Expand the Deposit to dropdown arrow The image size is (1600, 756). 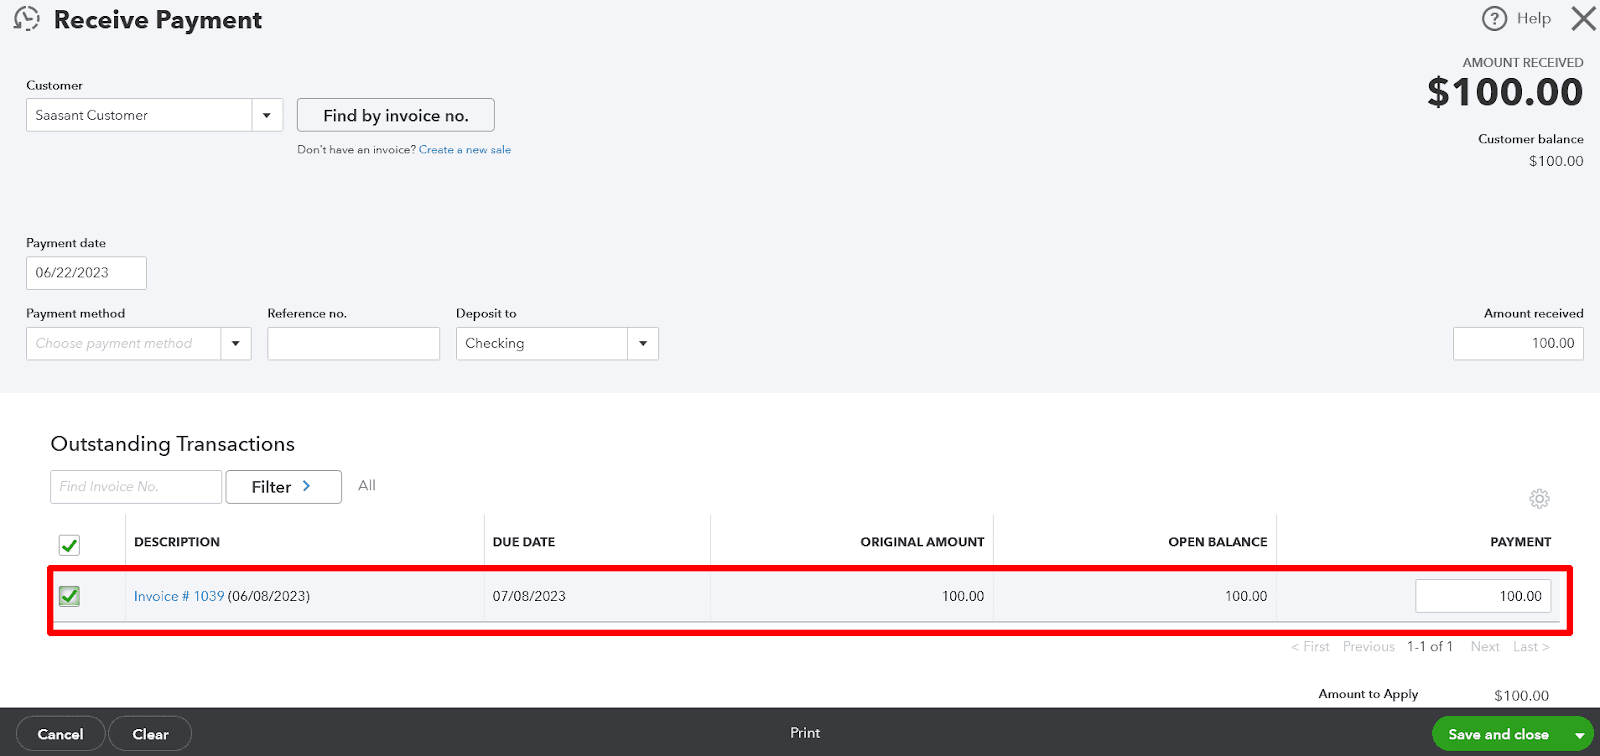click(643, 343)
